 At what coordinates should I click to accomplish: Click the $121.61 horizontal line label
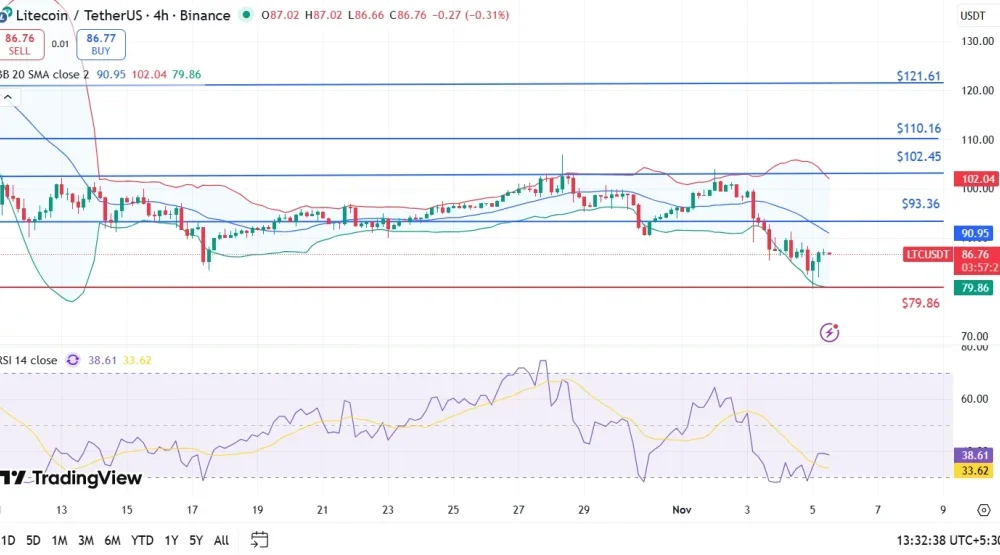tap(918, 76)
